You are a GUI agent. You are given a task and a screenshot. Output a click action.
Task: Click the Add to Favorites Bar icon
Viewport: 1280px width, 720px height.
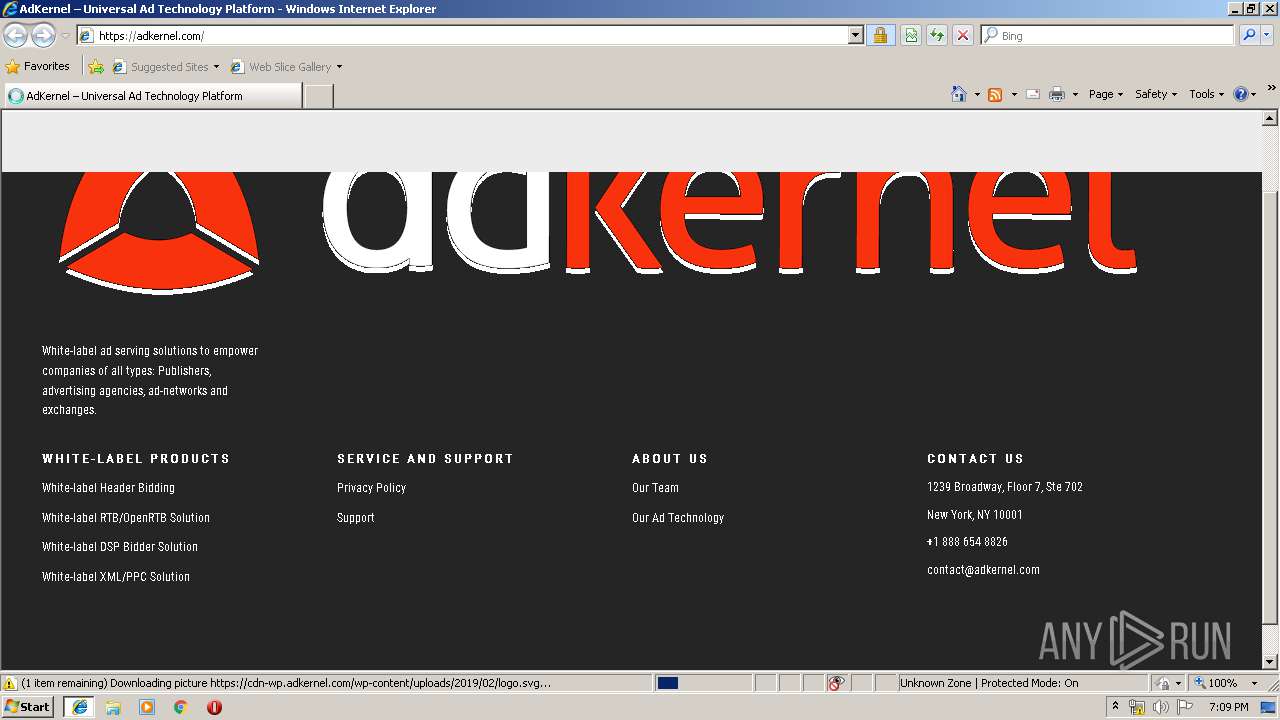(x=96, y=67)
